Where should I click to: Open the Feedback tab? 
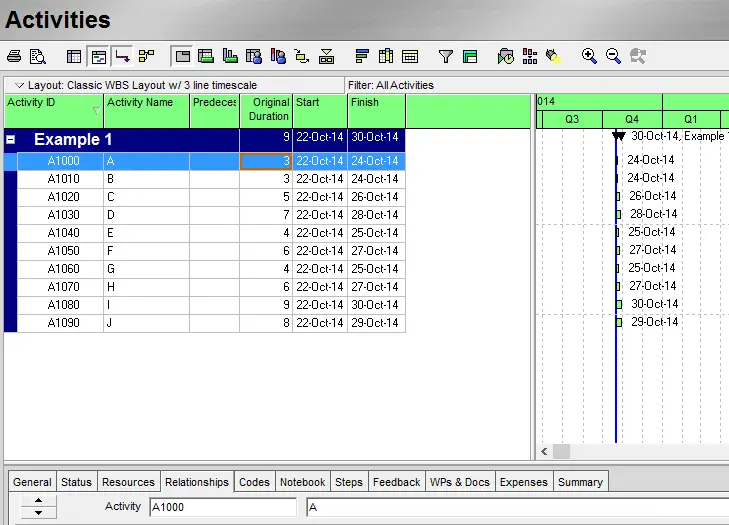point(397,482)
